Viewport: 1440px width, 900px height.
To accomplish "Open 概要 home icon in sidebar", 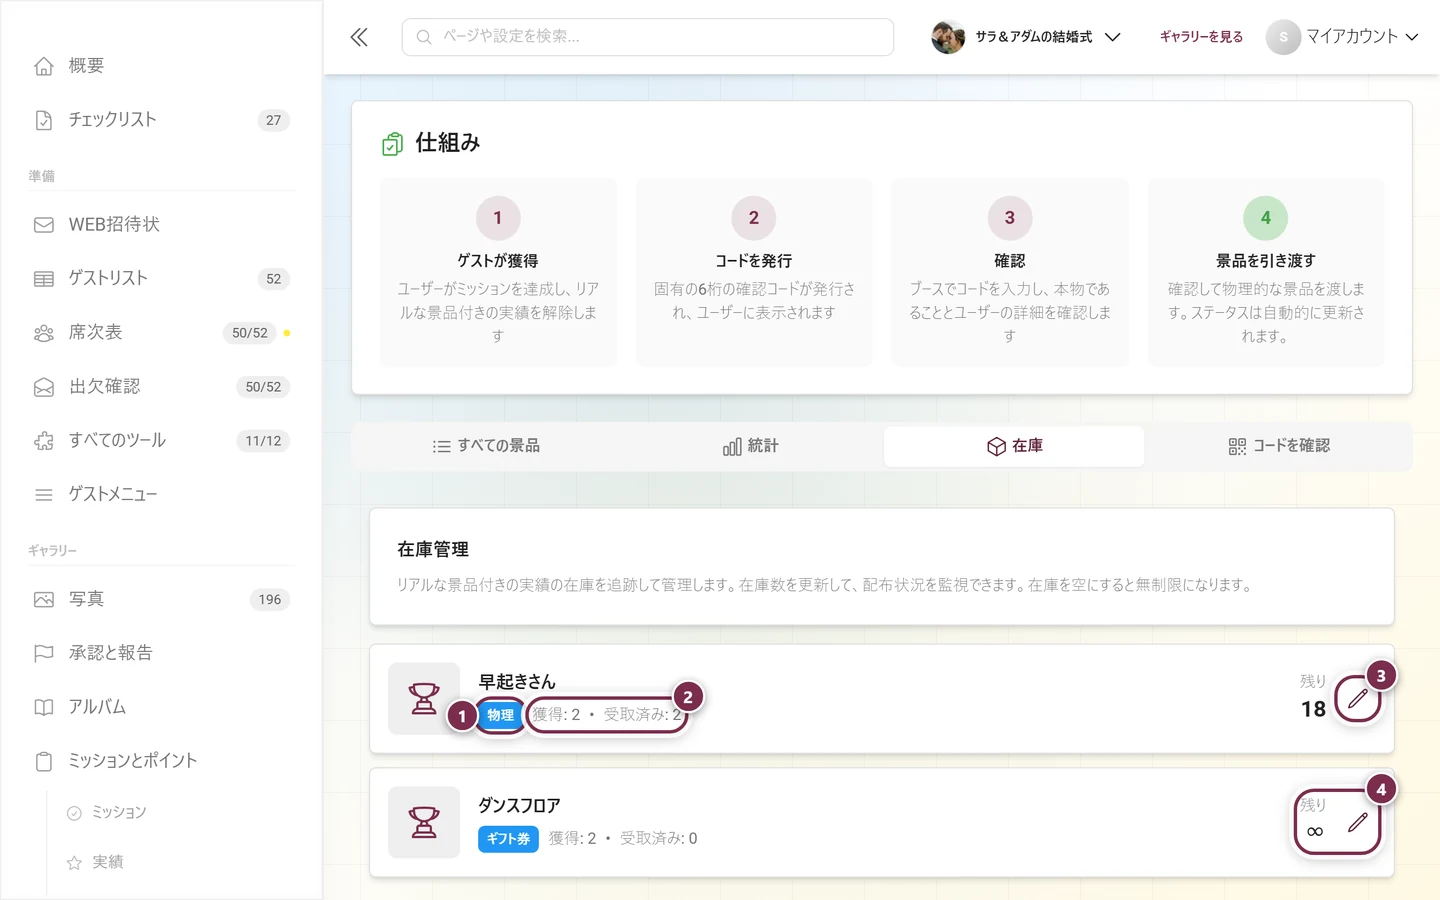I will [x=44, y=66].
